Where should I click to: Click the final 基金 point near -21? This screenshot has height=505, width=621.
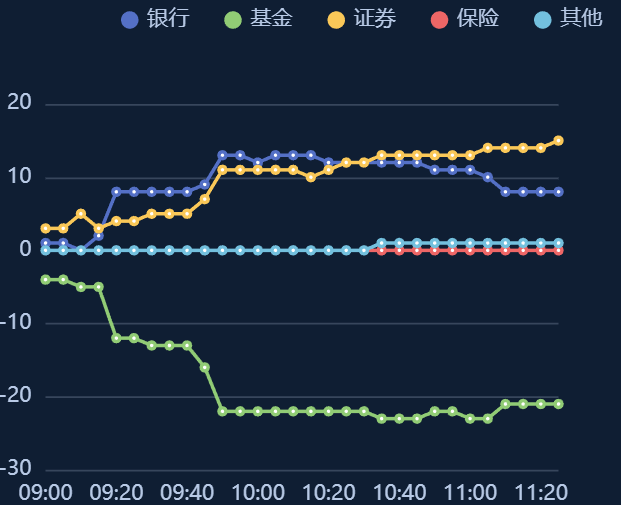[x=558, y=404]
